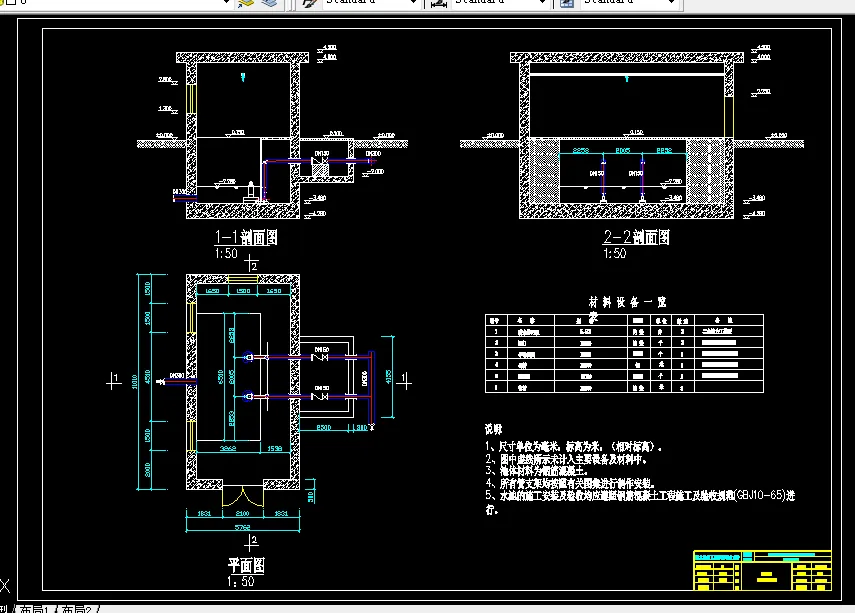This screenshot has width=855, height=613.
Task: Select the 2100 door width dimension
Action: (242, 513)
